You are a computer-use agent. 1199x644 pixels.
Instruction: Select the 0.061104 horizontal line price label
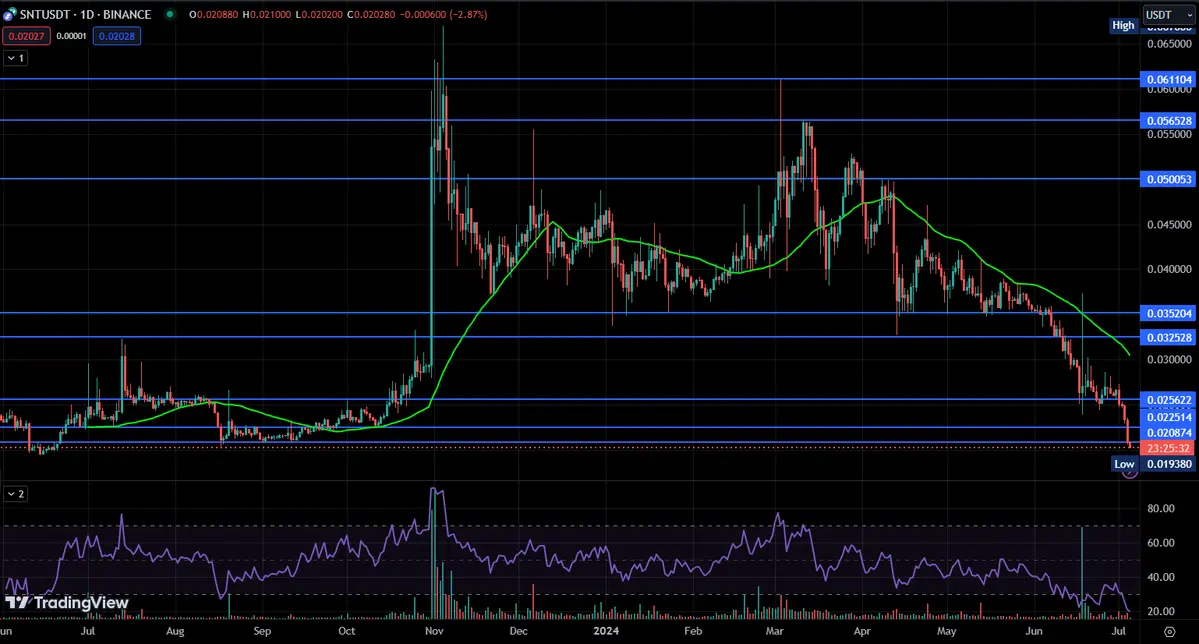1168,80
